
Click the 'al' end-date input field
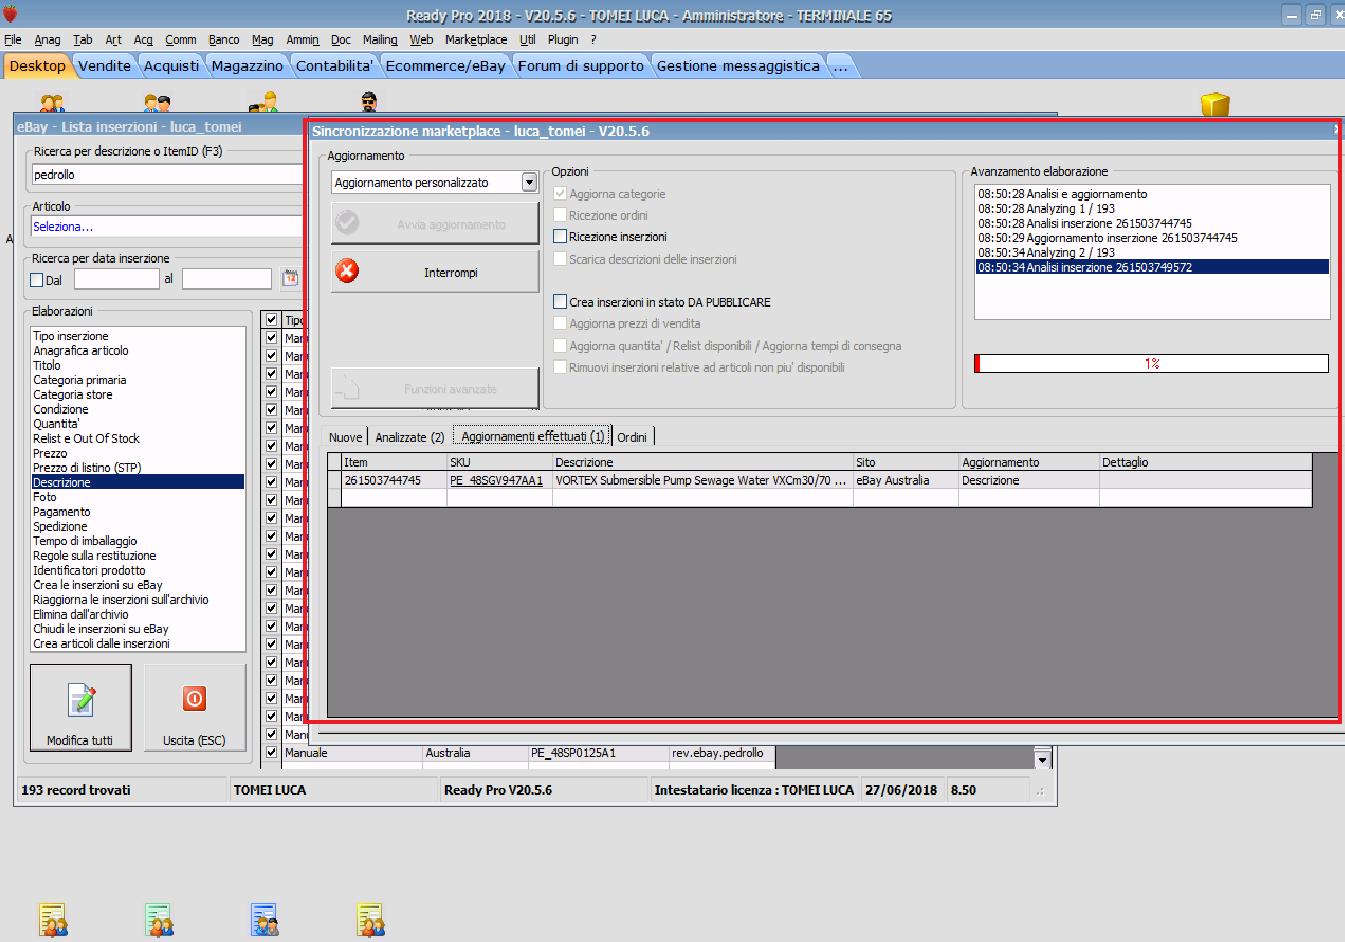coord(227,279)
